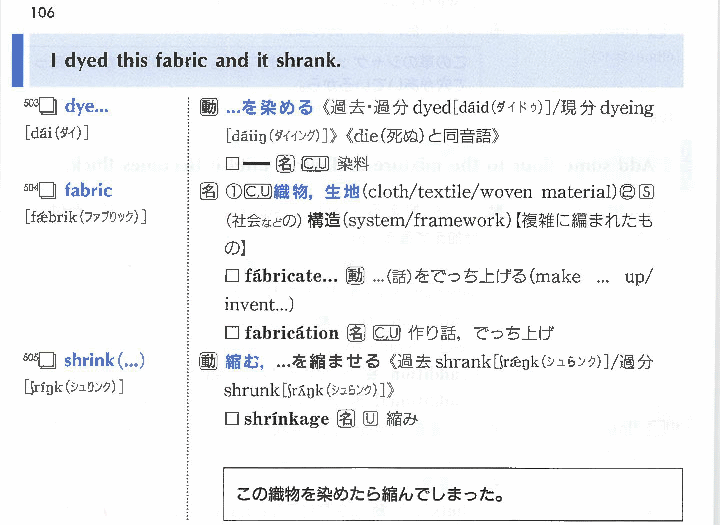Check the box numbered 503 beside dye
The width and height of the screenshot is (720, 525).
click(x=49, y=107)
